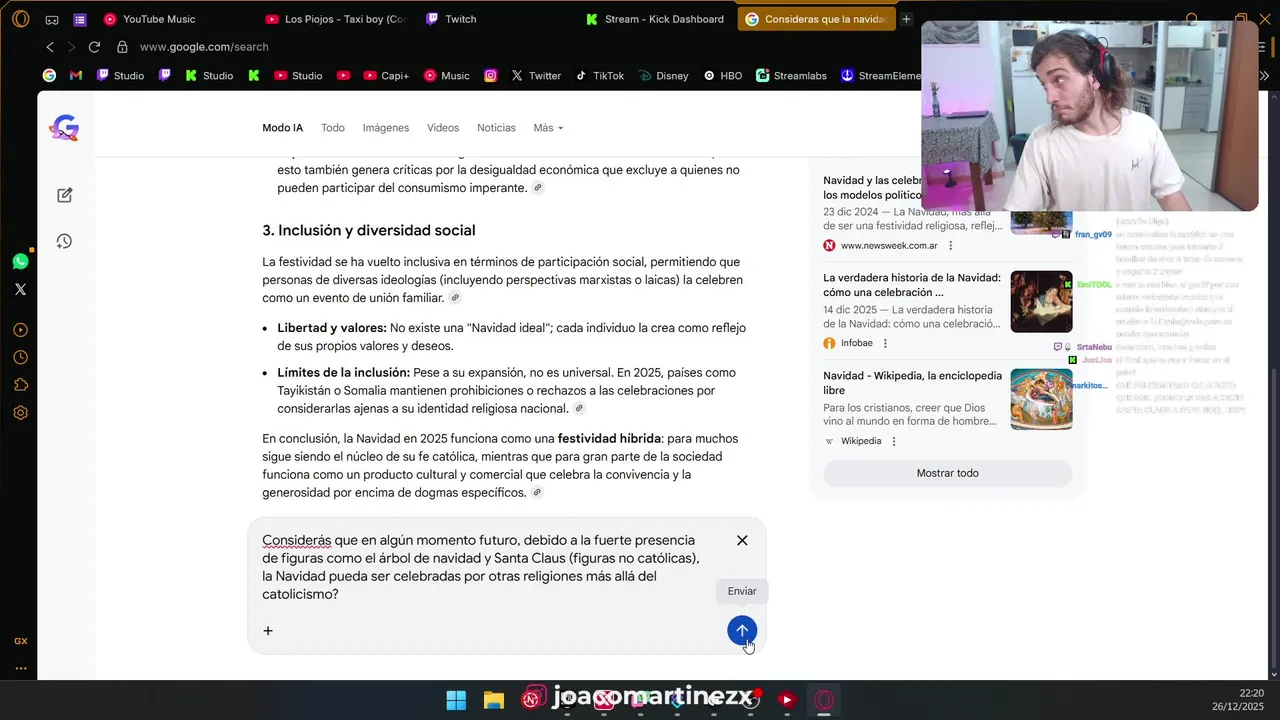Open the sidebar player icon
Image resolution: width=1280 pixels, height=720 pixels.
coord(21,330)
